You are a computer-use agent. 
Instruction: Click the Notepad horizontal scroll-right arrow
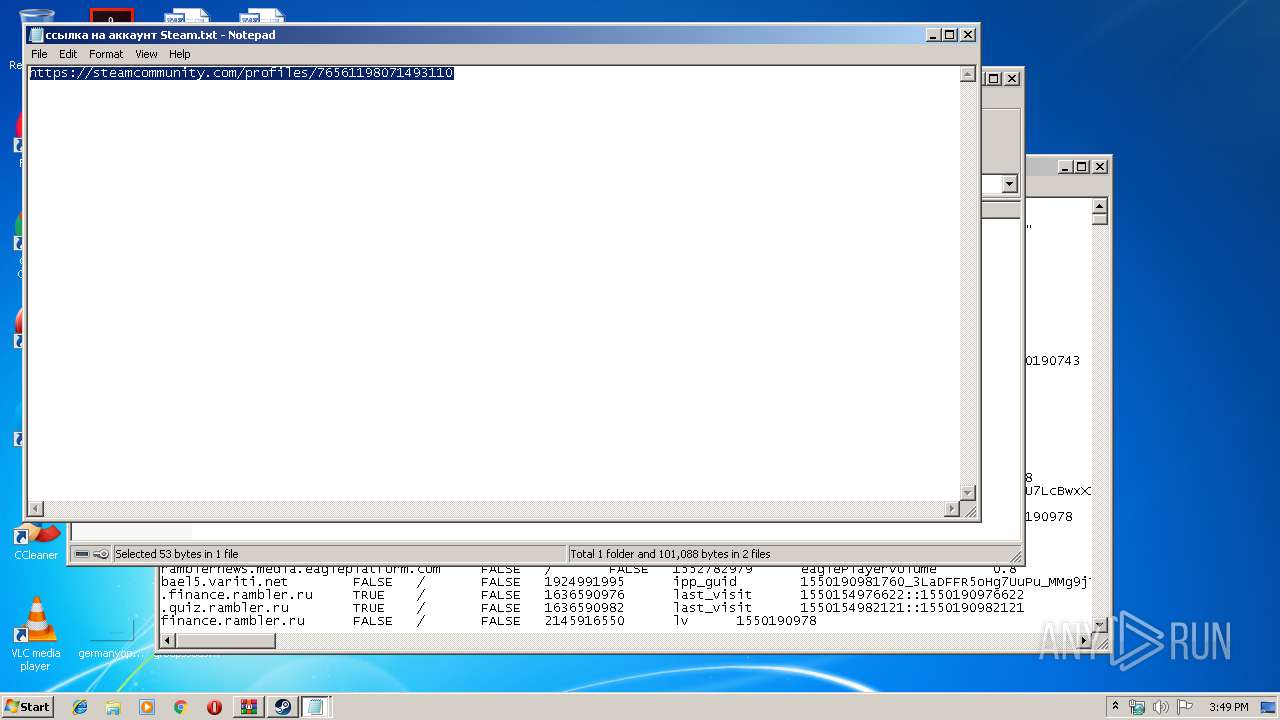pos(951,509)
